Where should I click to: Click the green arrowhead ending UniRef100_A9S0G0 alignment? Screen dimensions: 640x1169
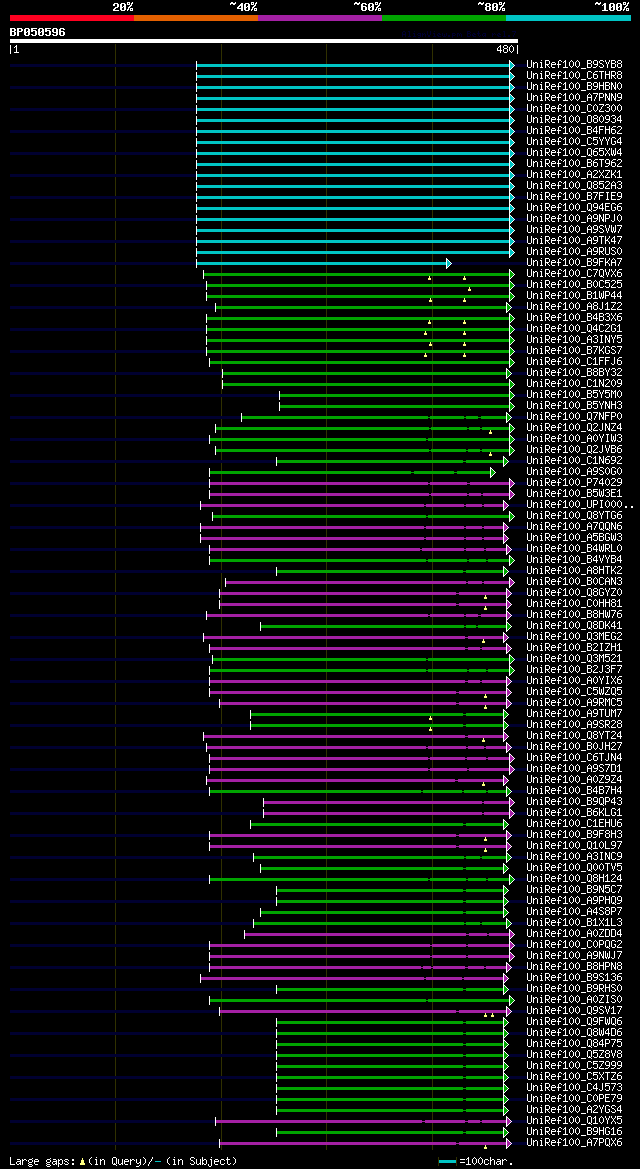point(492,472)
